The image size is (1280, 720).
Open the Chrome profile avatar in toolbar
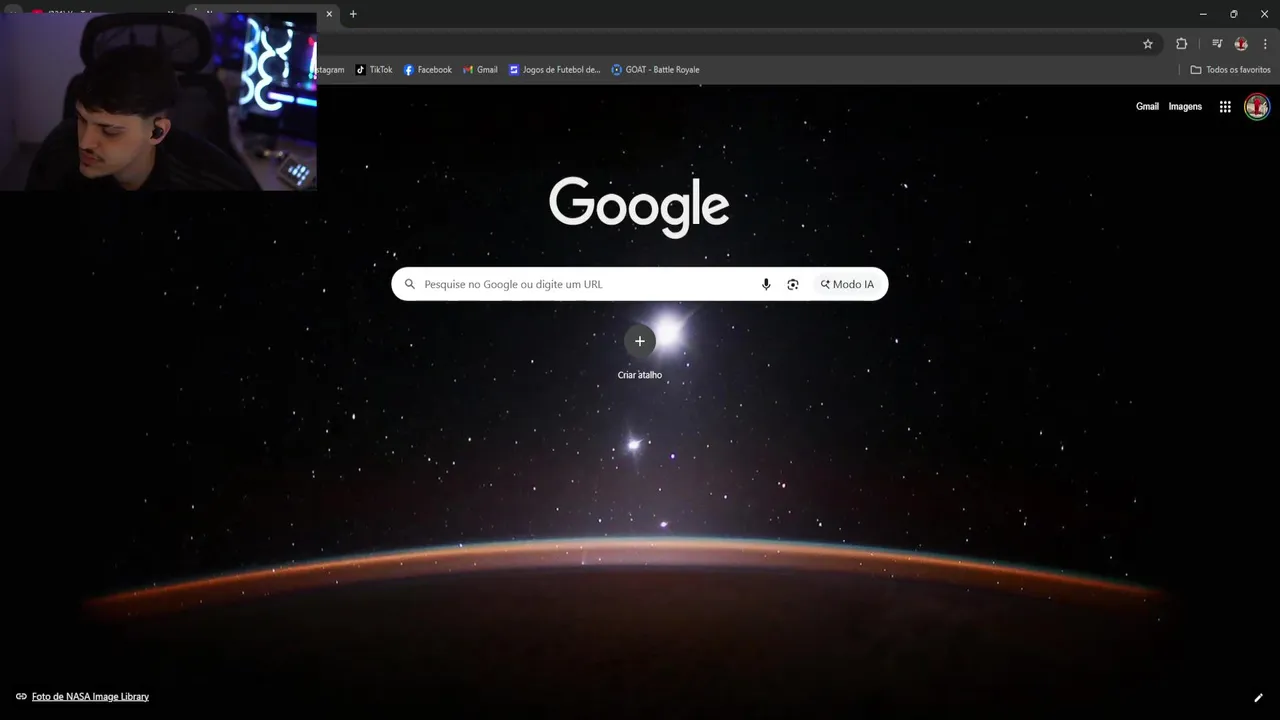[1241, 44]
